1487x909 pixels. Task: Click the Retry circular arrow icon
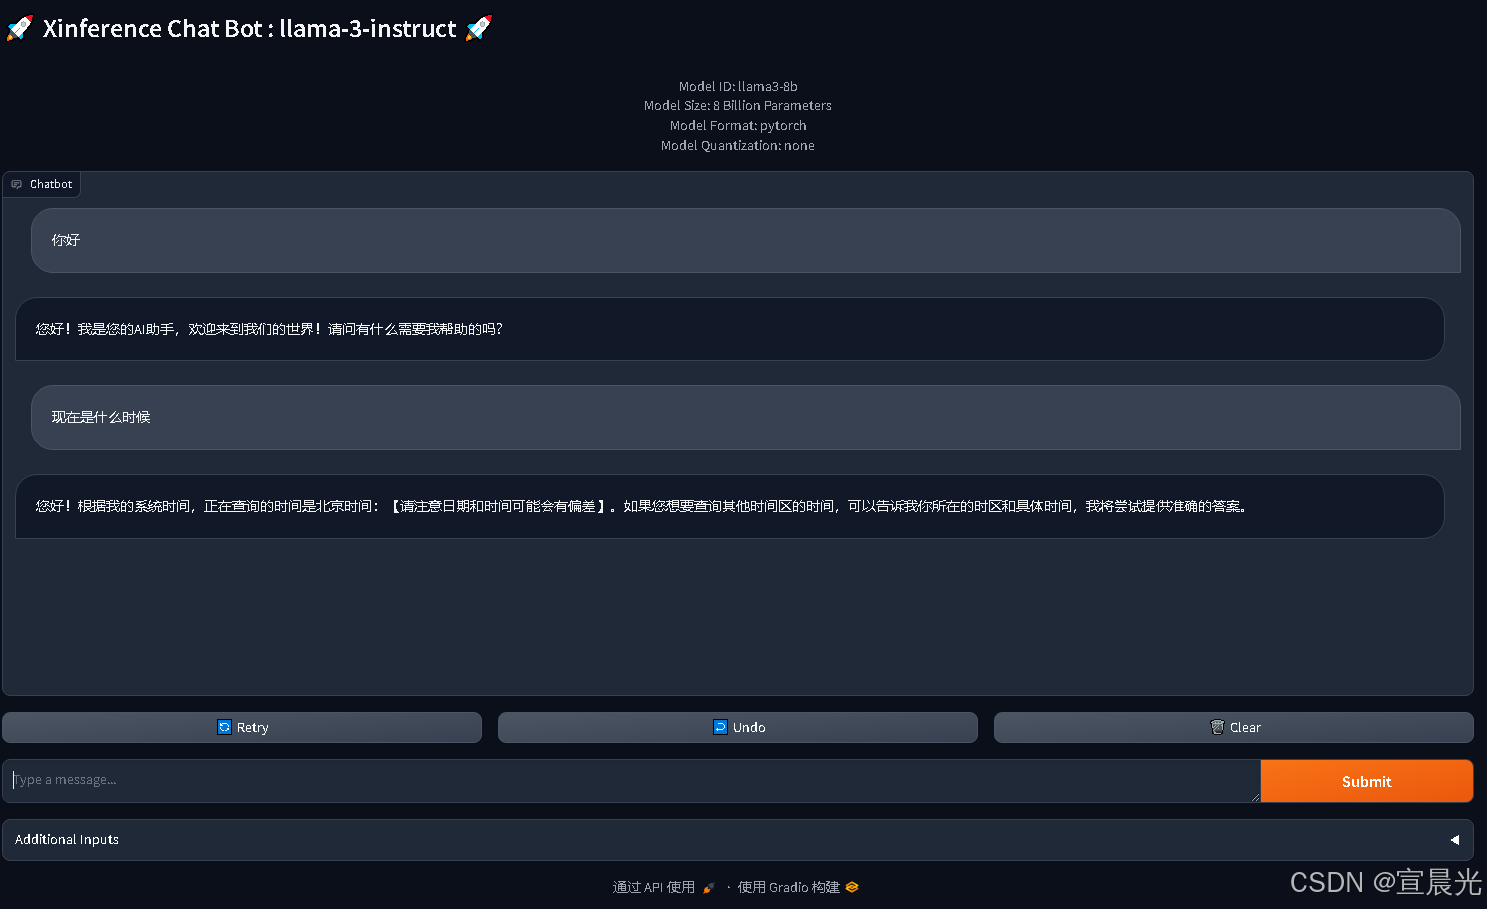[225, 727]
